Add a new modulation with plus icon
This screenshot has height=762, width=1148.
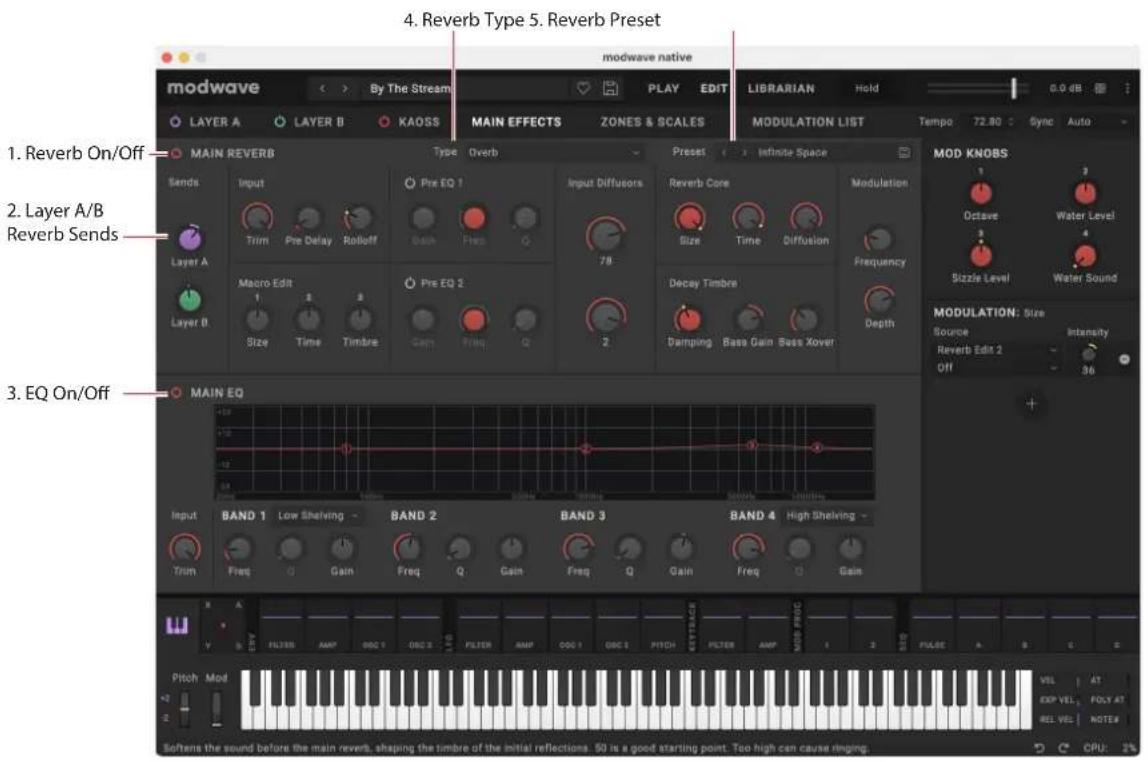point(1031,403)
